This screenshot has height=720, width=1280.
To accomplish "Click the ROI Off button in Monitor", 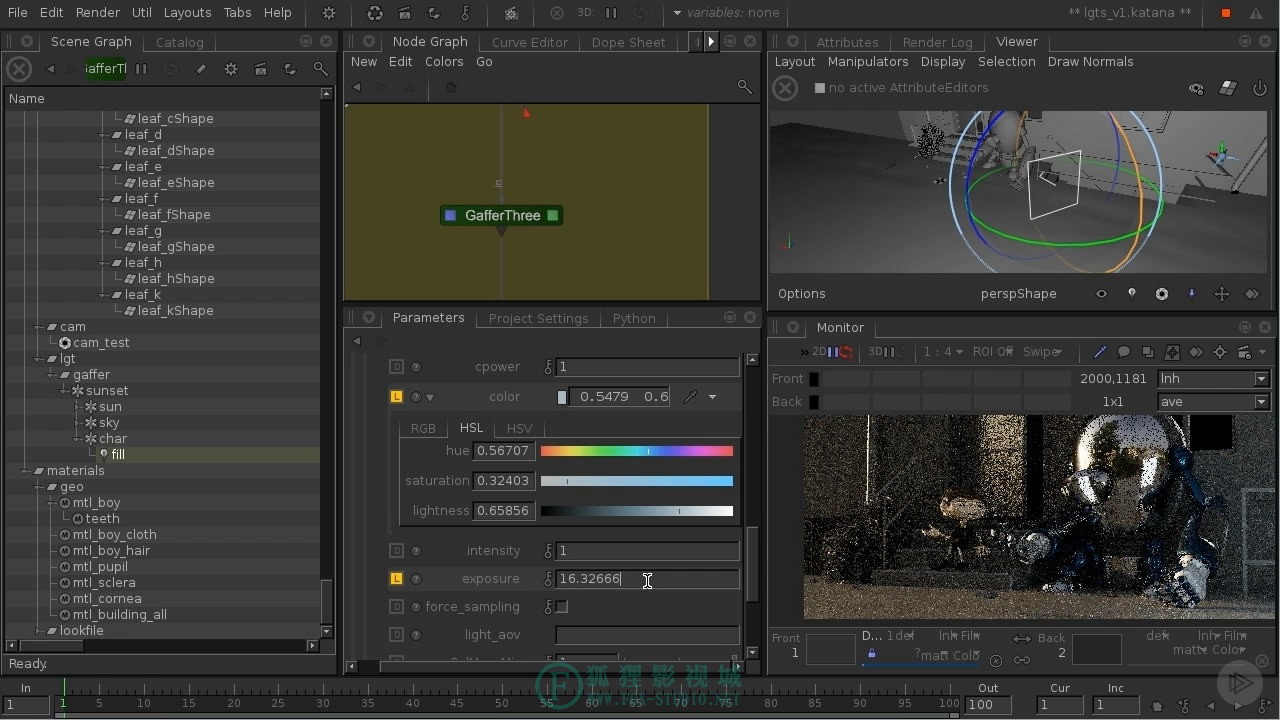I will pyautogui.click(x=992, y=352).
